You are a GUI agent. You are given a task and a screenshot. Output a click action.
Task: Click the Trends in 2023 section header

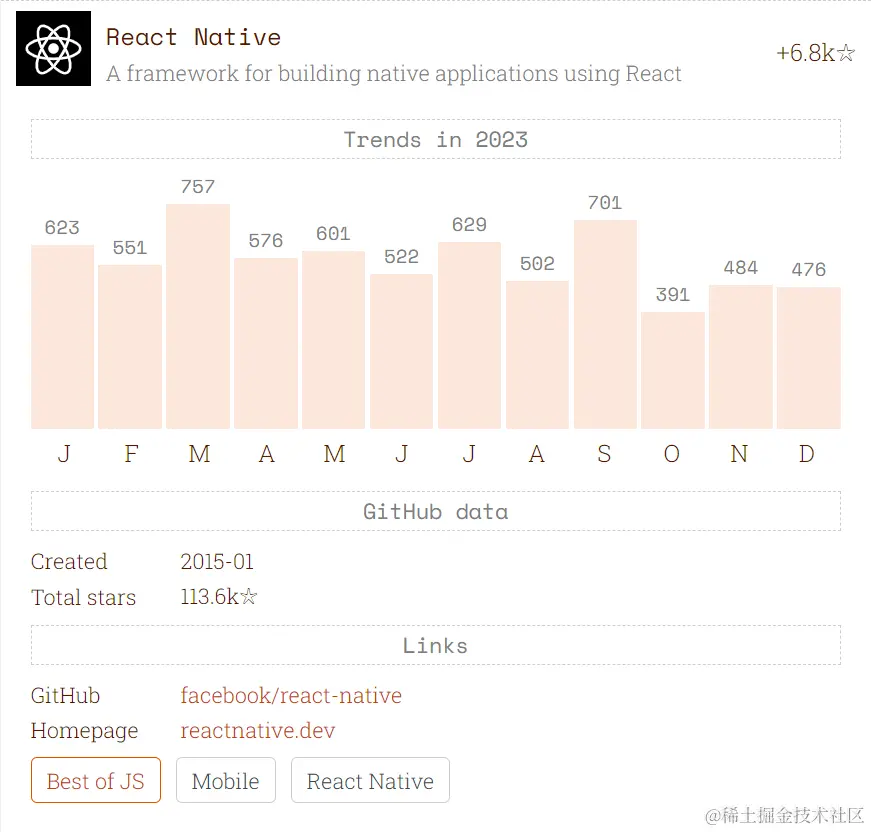pos(436,139)
